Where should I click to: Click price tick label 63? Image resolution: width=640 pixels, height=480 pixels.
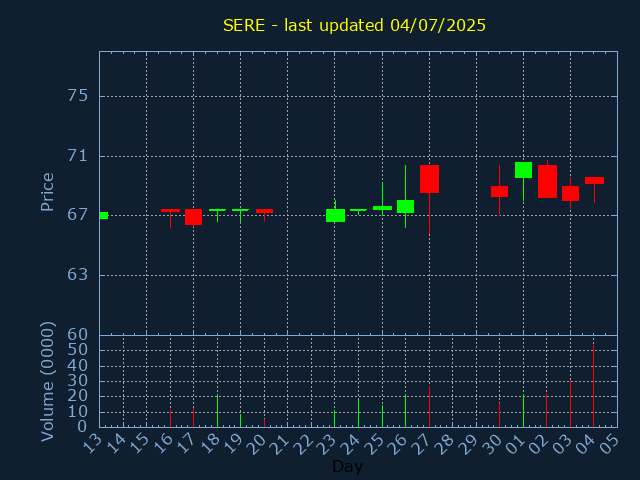(x=78, y=275)
